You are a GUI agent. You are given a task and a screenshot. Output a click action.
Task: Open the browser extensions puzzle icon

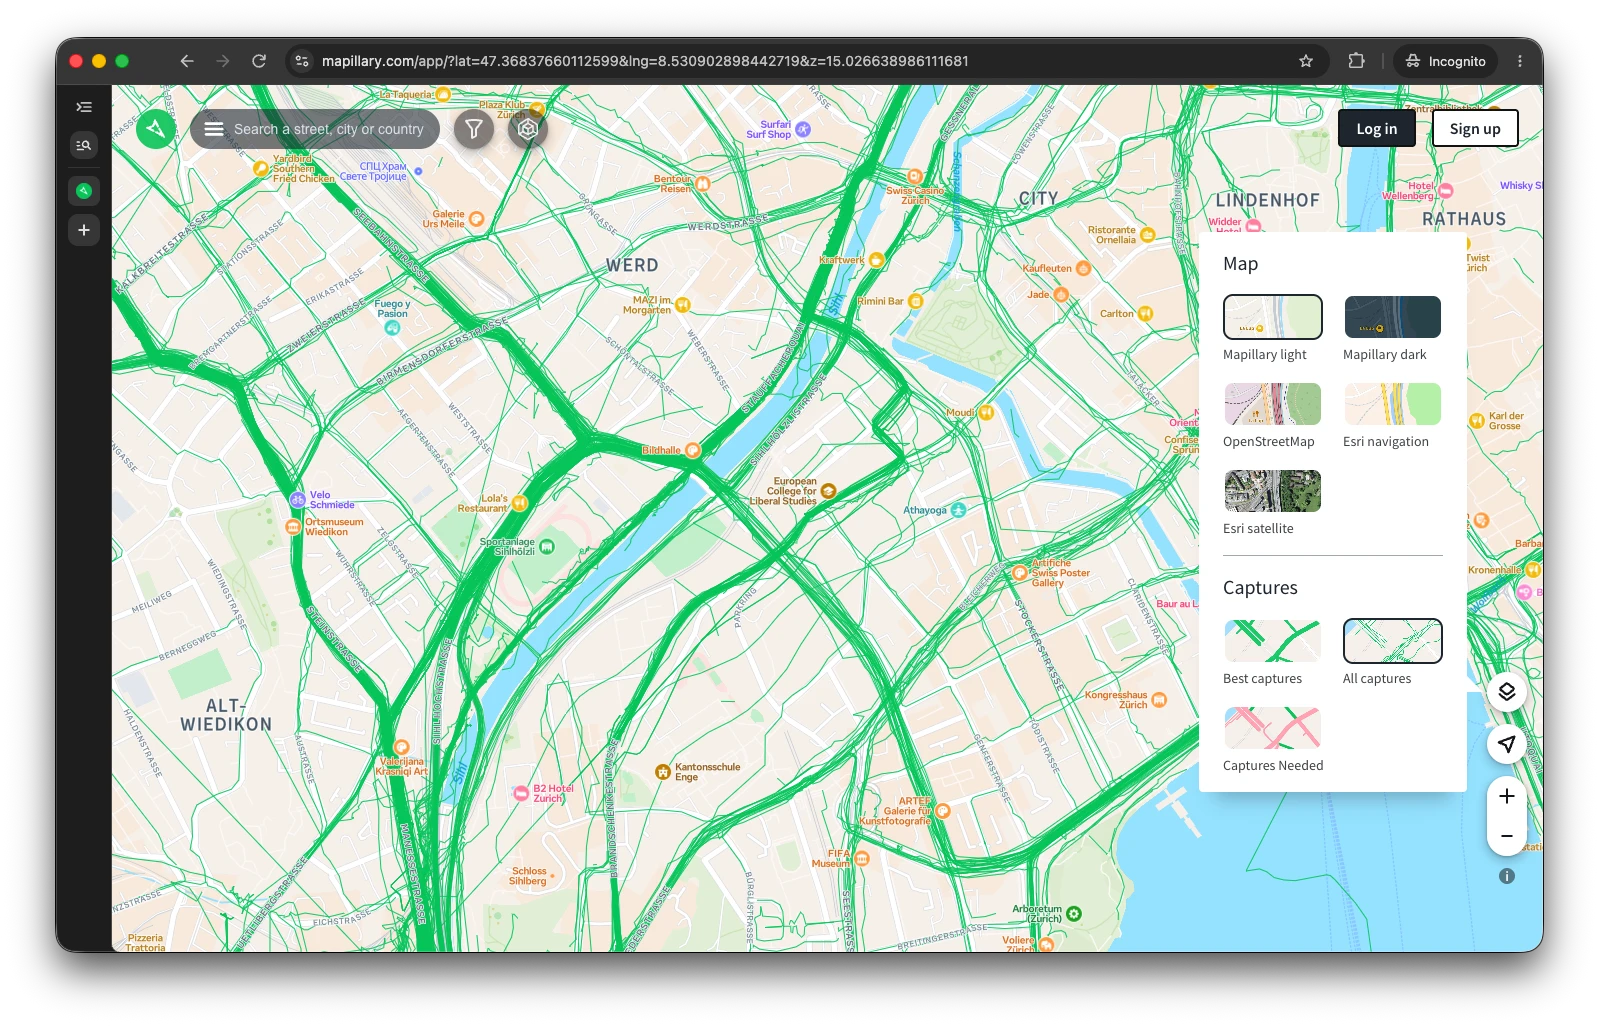1356,61
